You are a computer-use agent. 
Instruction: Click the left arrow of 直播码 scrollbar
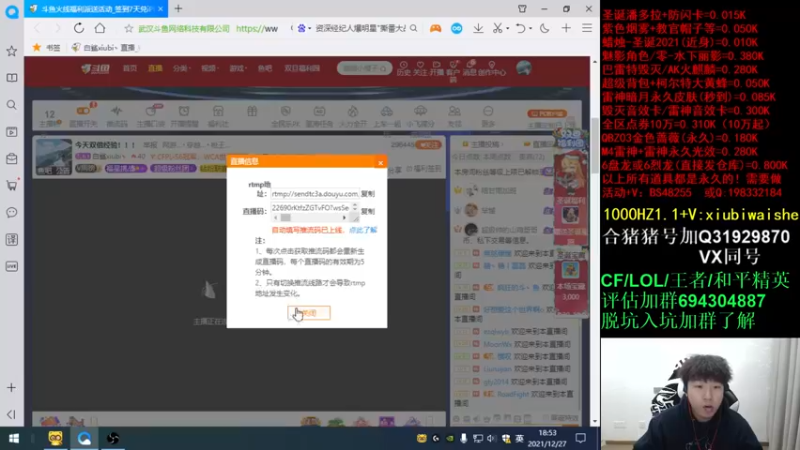[276, 218]
